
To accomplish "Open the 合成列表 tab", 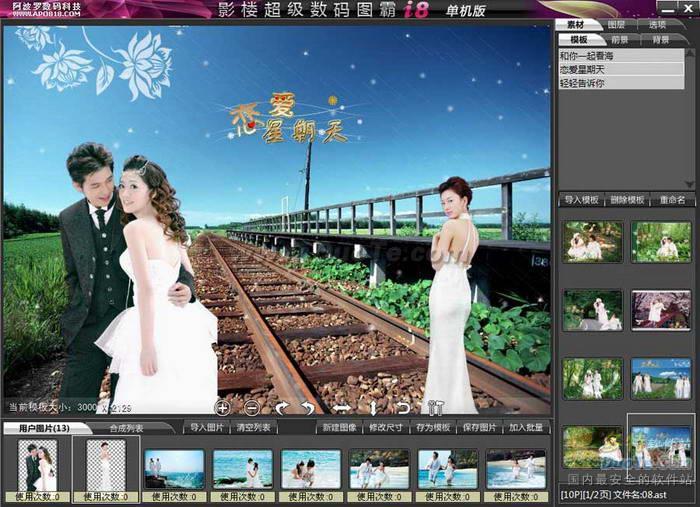I will [x=125, y=428].
